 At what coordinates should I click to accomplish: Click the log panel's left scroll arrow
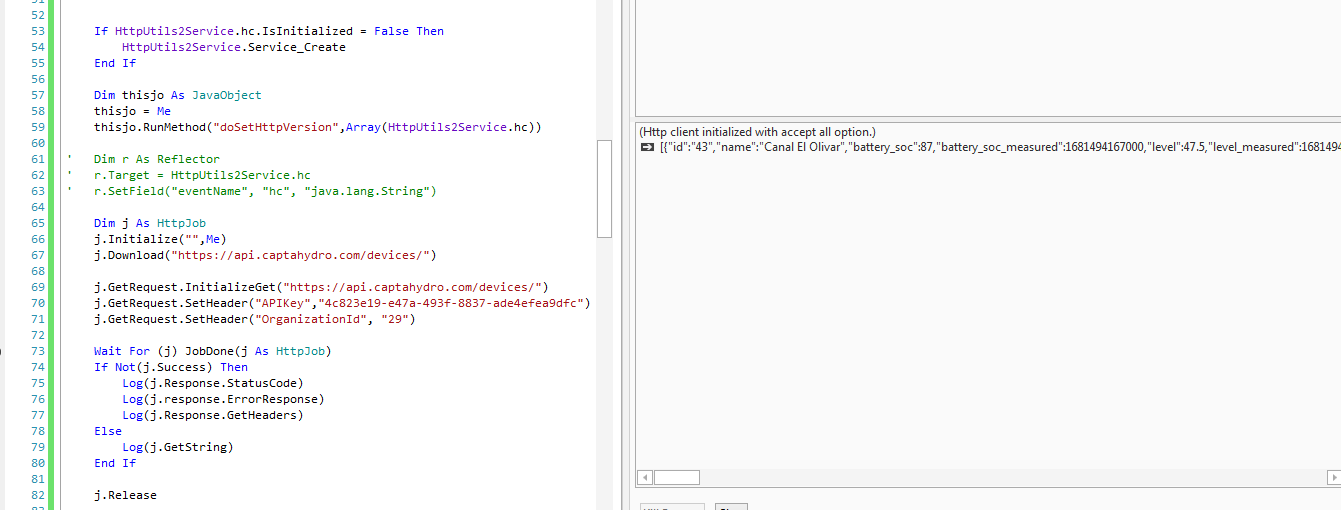click(645, 478)
